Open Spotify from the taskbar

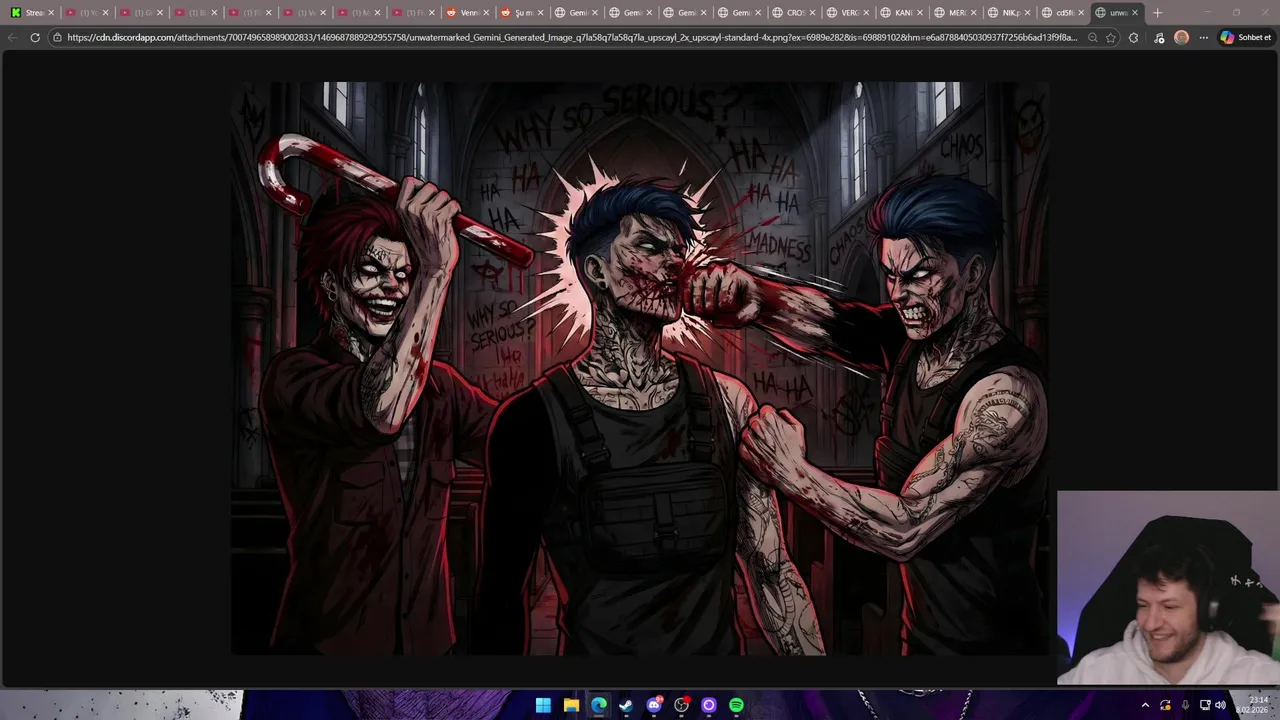coord(736,705)
